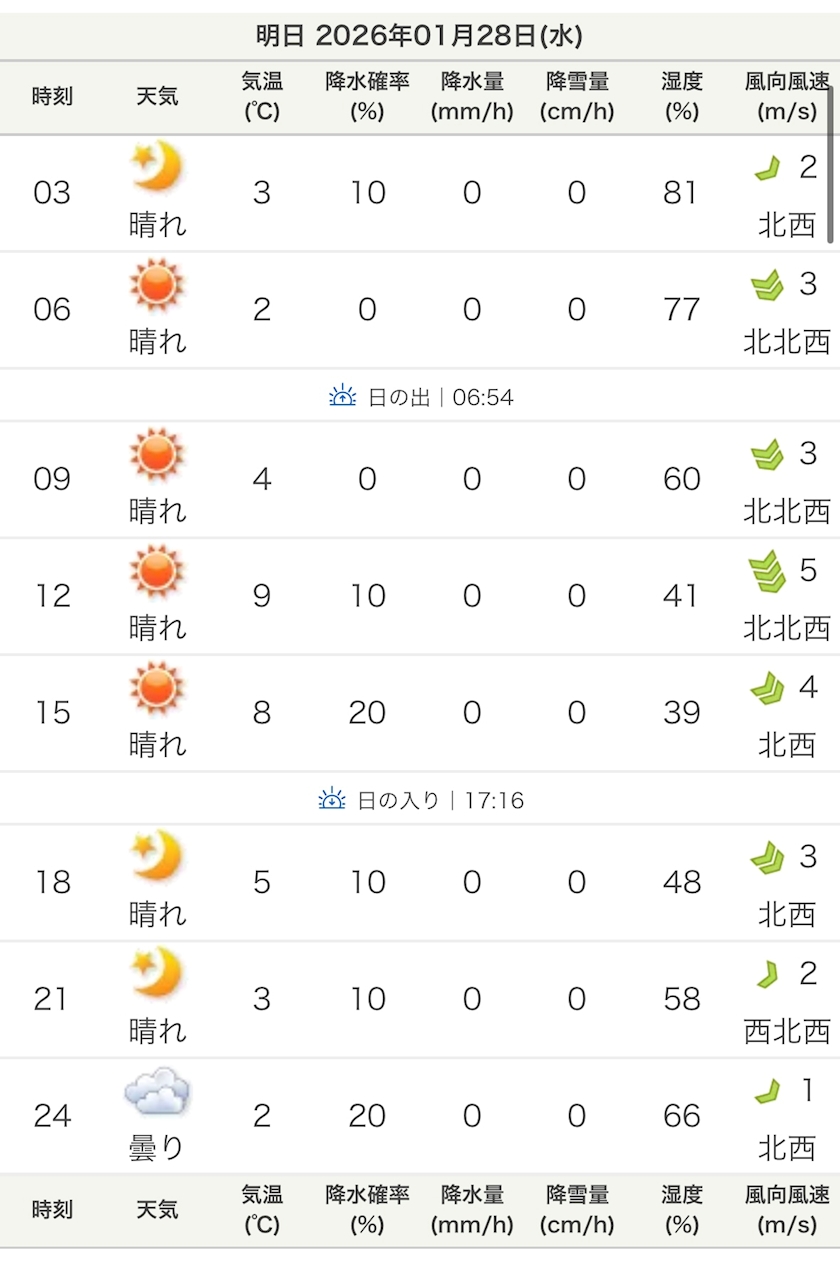Click the 降水確率 column header at top

click(x=367, y=96)
